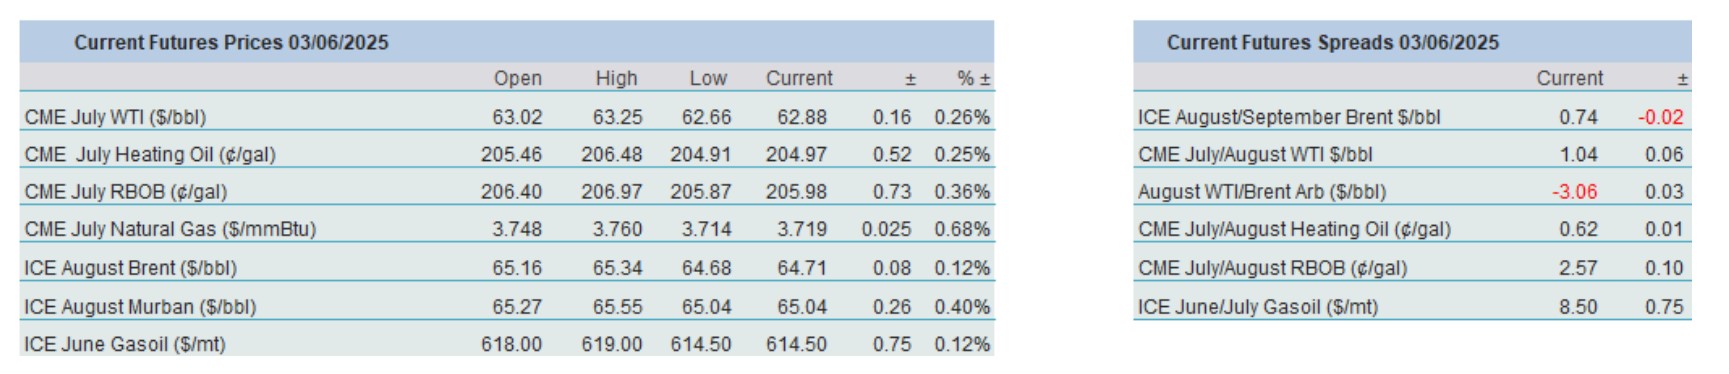Image resolution: width=1729 pixels, height=374 pixels.
Task: Click the 62.88 current WTI price
Action: click(x=802, y=117)
